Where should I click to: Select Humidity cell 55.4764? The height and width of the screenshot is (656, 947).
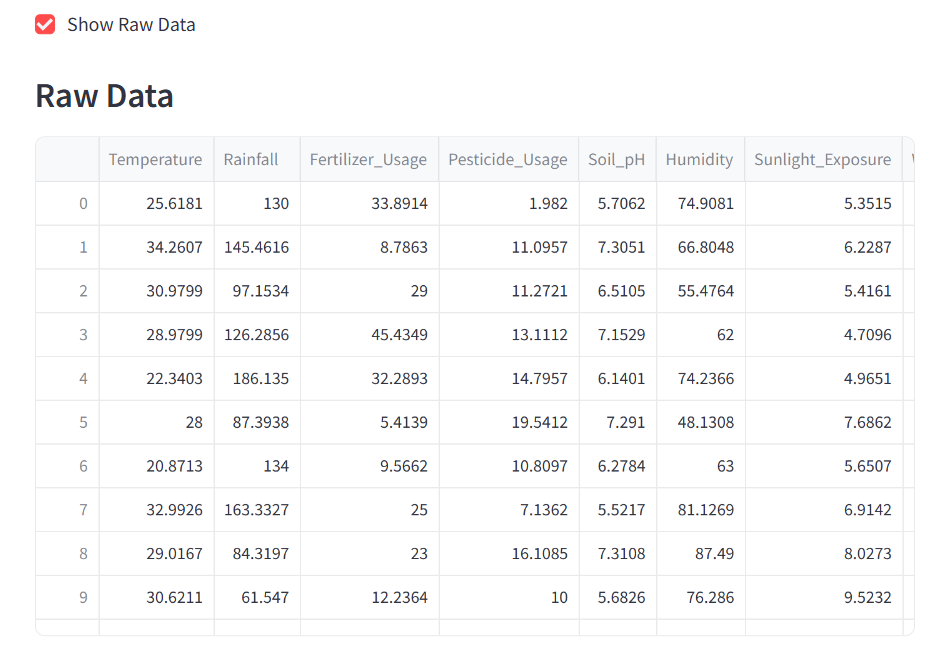pos(701,291)
